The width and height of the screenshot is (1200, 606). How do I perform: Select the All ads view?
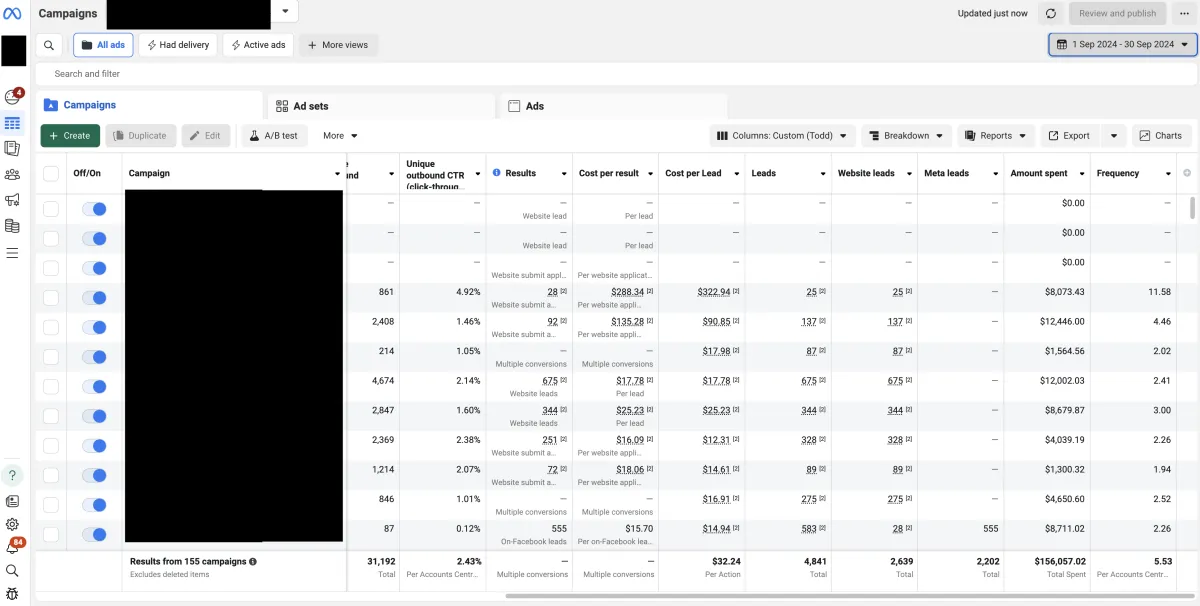(x=103, y=45)
